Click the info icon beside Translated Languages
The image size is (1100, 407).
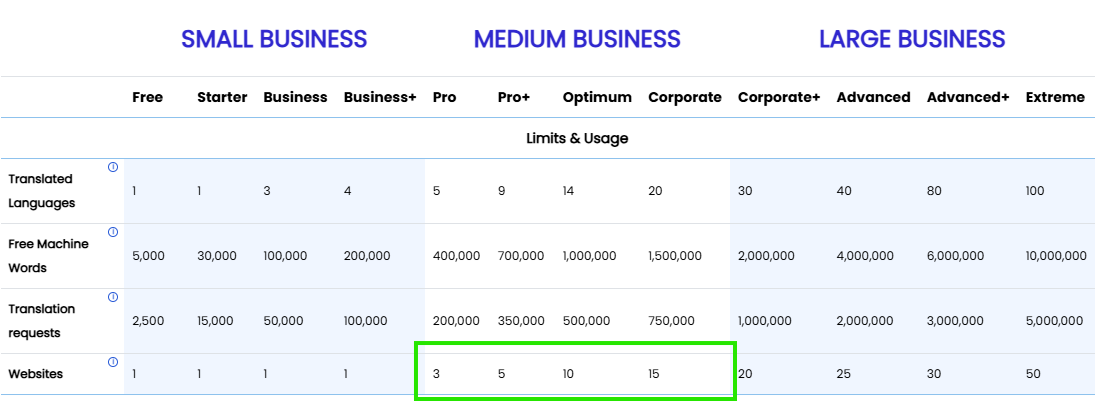pos(113,167)
